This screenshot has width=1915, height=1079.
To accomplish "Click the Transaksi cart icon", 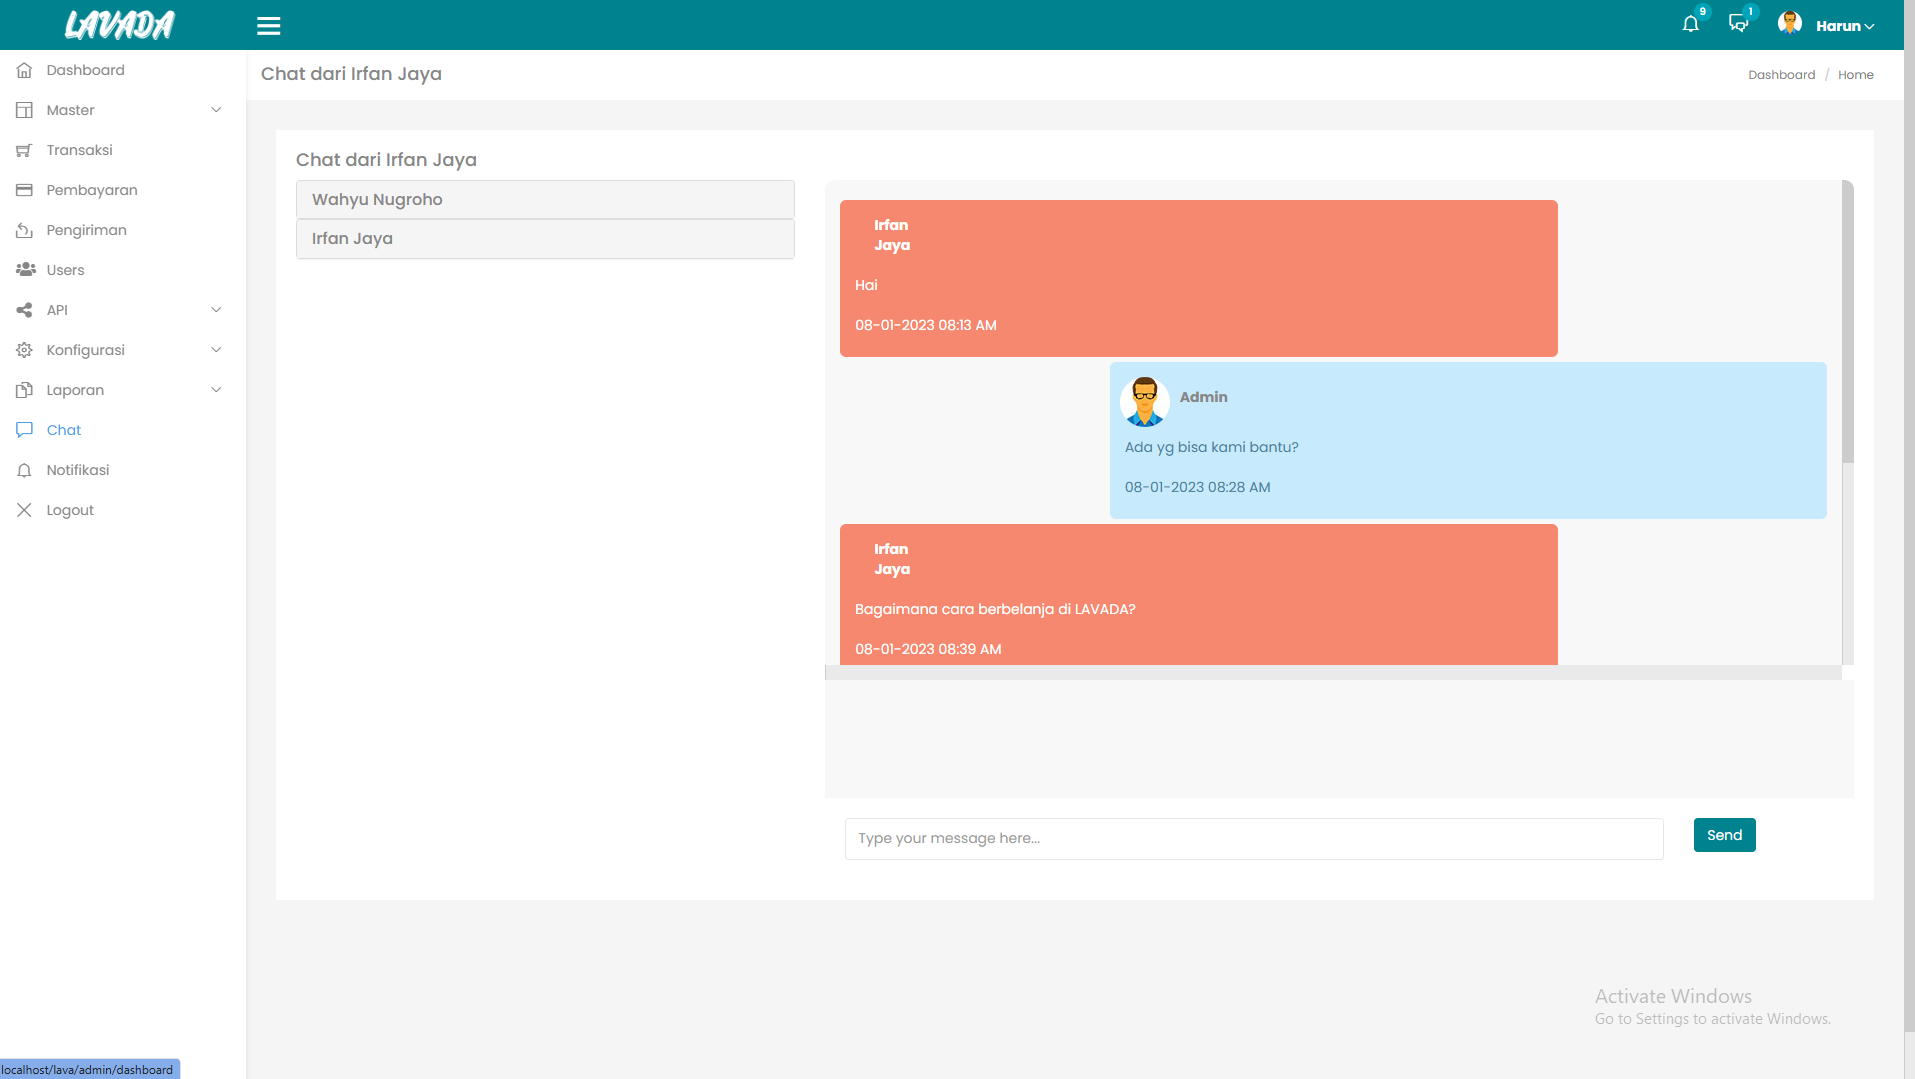I will (24, 150).
